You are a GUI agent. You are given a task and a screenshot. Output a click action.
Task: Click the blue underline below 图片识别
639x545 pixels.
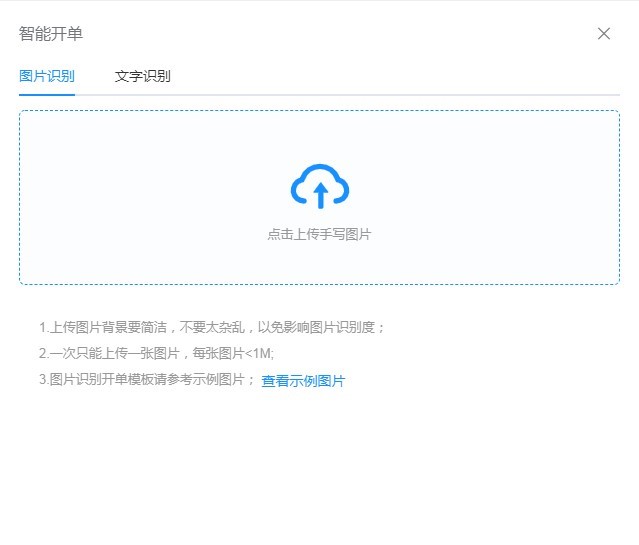46,94
